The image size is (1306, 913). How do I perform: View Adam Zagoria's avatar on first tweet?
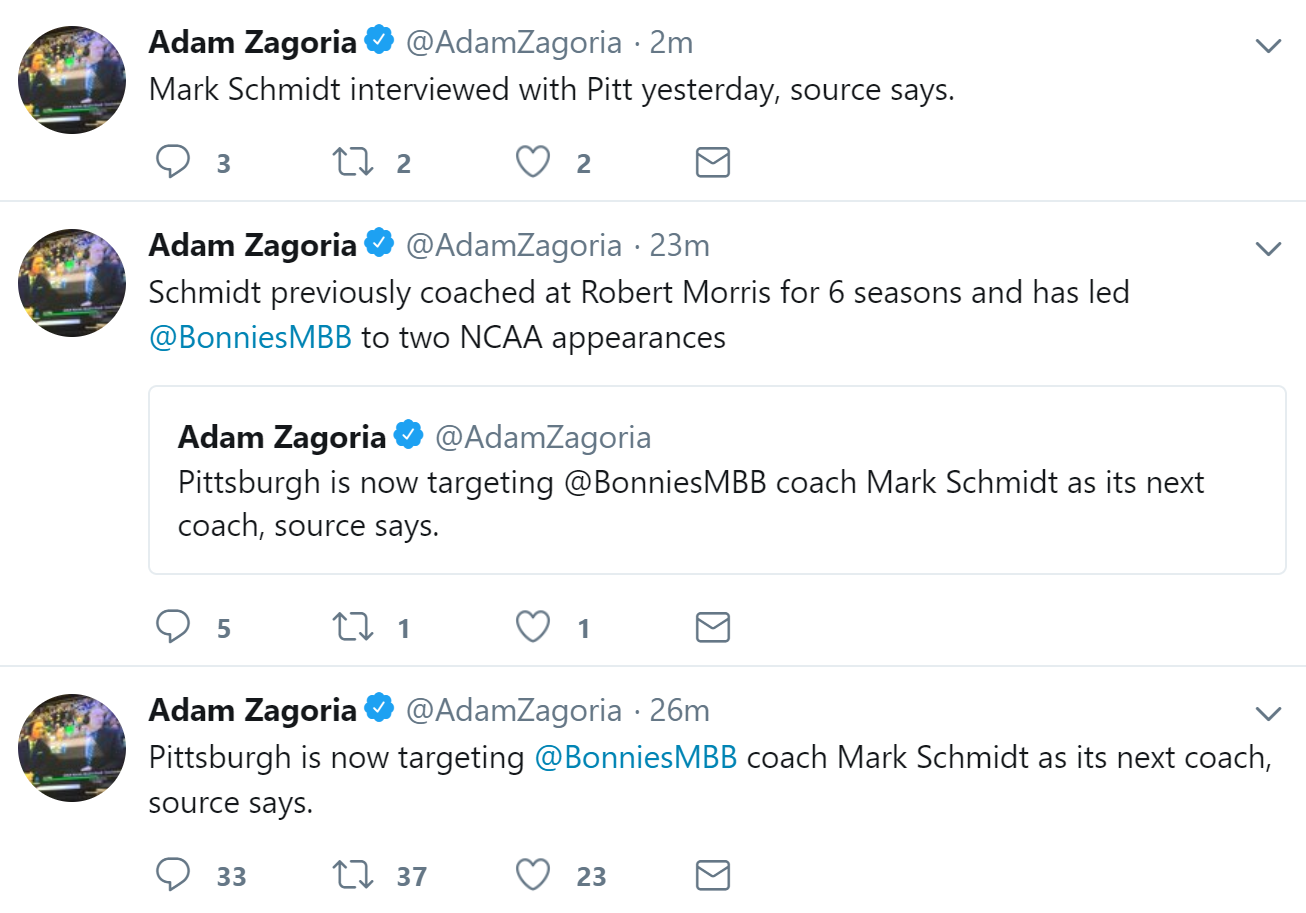[x=72, y=80]
